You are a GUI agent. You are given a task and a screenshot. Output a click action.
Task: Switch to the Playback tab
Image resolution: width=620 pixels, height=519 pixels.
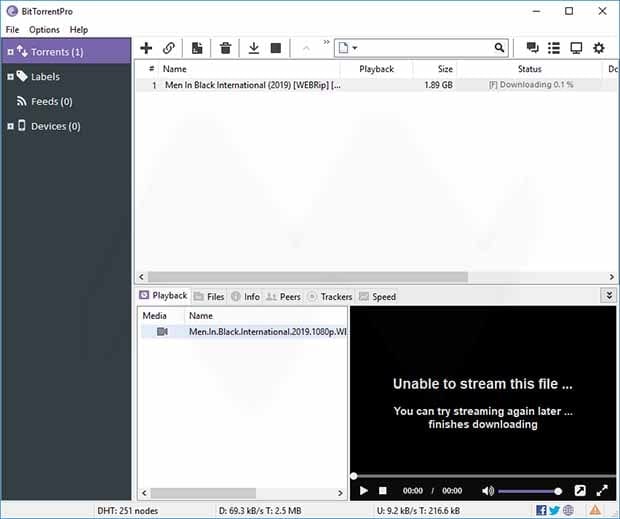164,296
